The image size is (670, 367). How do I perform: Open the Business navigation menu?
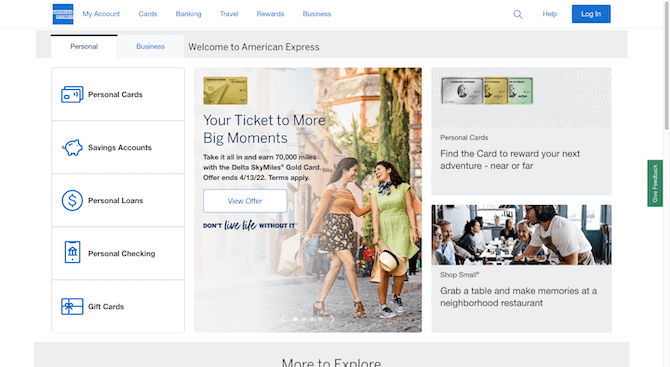(x=317, y=14)
